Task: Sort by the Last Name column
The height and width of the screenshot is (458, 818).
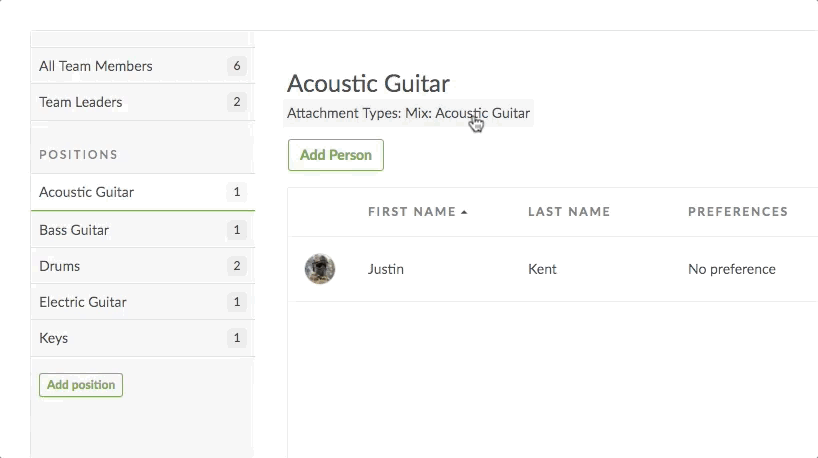Action: tap(569, 212)
